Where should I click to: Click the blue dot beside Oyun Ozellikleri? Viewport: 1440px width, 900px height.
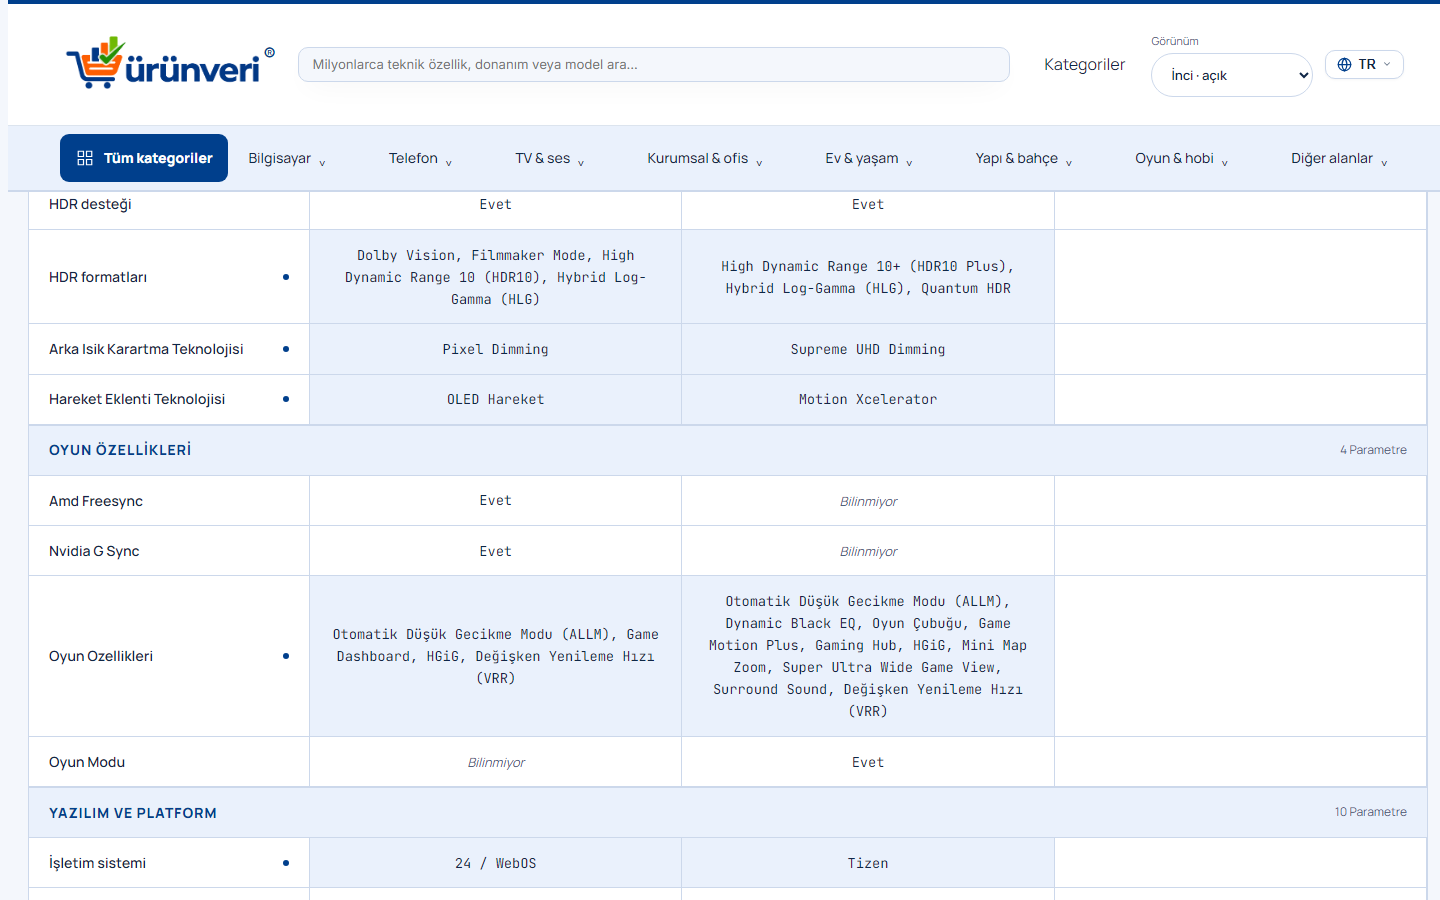[x=286, y=656]
